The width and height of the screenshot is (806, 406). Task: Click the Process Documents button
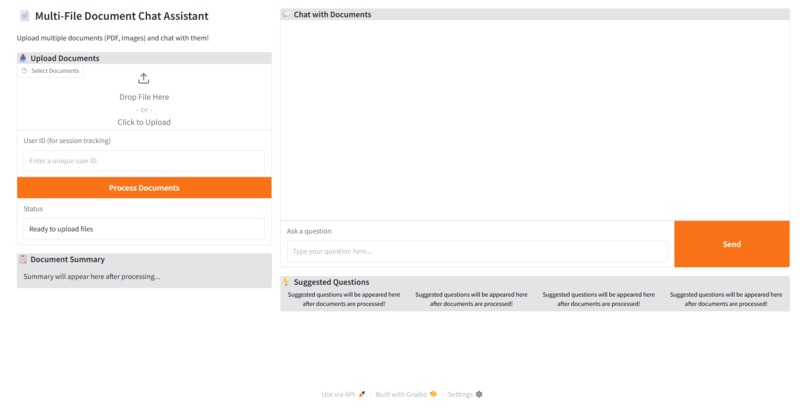144,188
